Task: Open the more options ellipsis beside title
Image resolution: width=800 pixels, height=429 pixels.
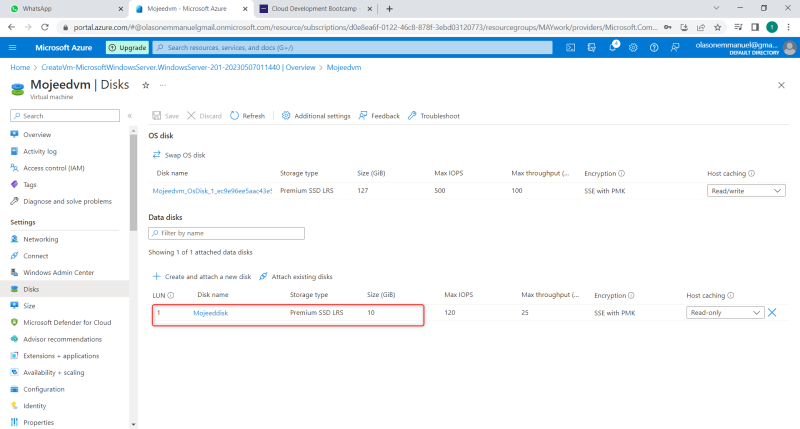Action: tap(163, 85)
